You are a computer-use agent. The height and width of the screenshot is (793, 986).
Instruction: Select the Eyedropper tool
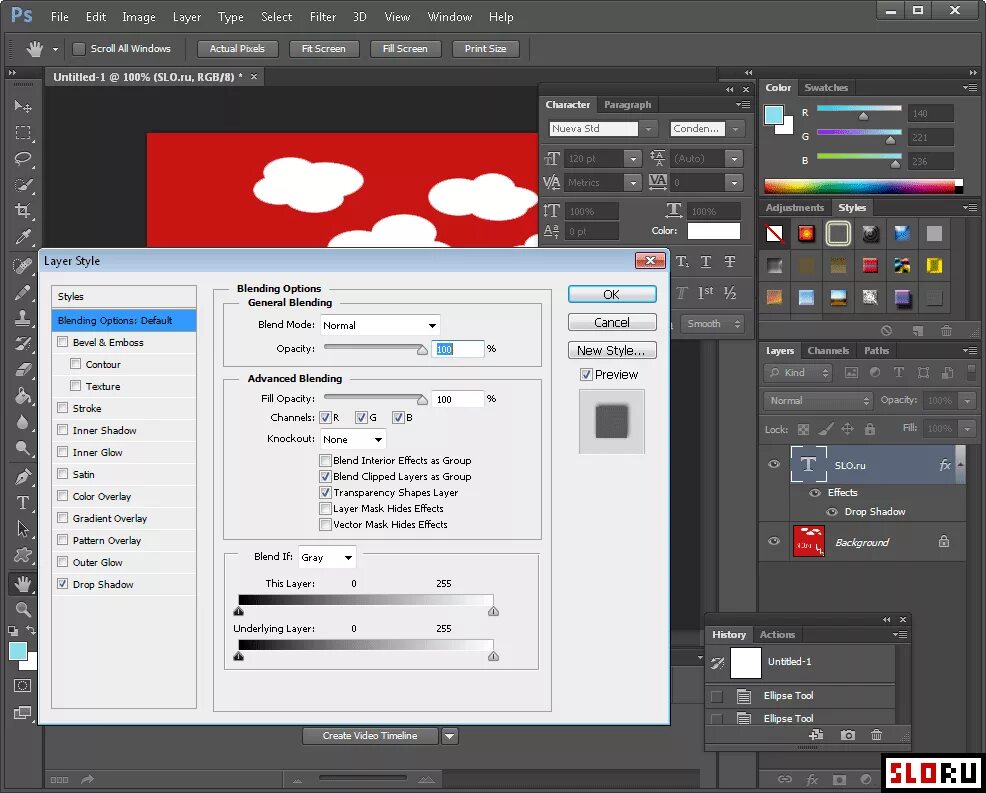pyautogui.click(x=23, y=237)
